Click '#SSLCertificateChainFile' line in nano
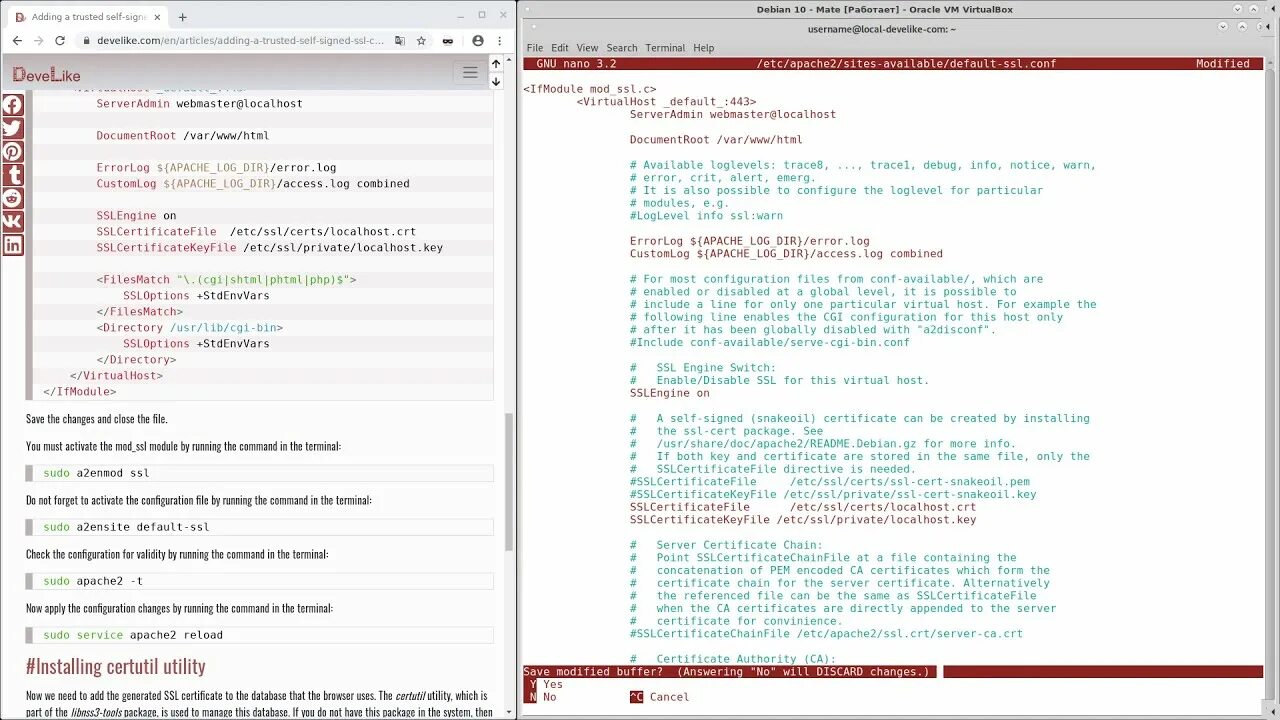 coord(826,634)
